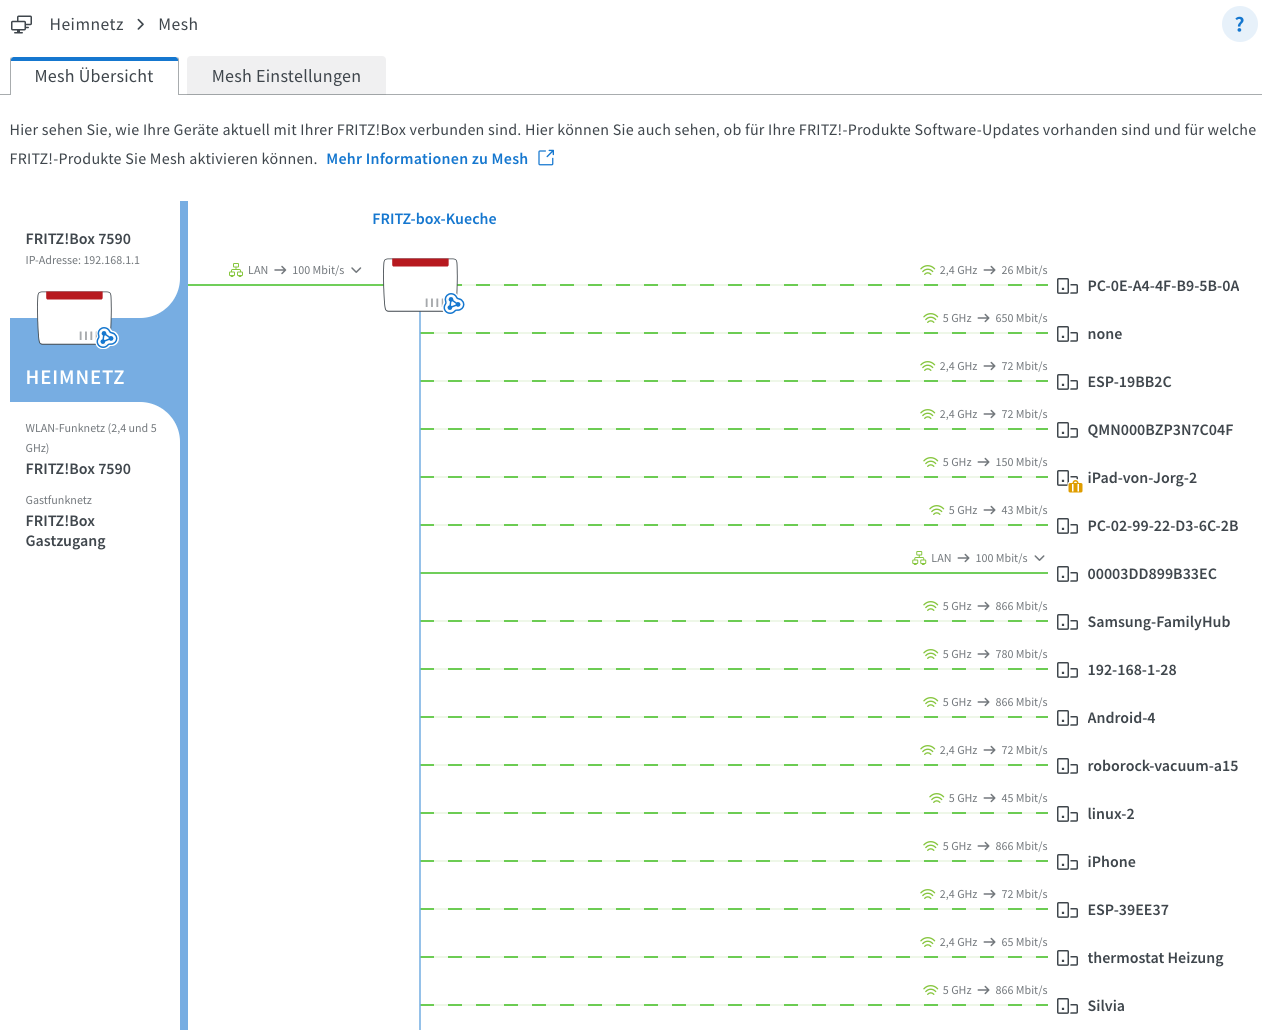Select device ESP-39EE37
1262x1030 pixels.
(x=1128, y=910)
